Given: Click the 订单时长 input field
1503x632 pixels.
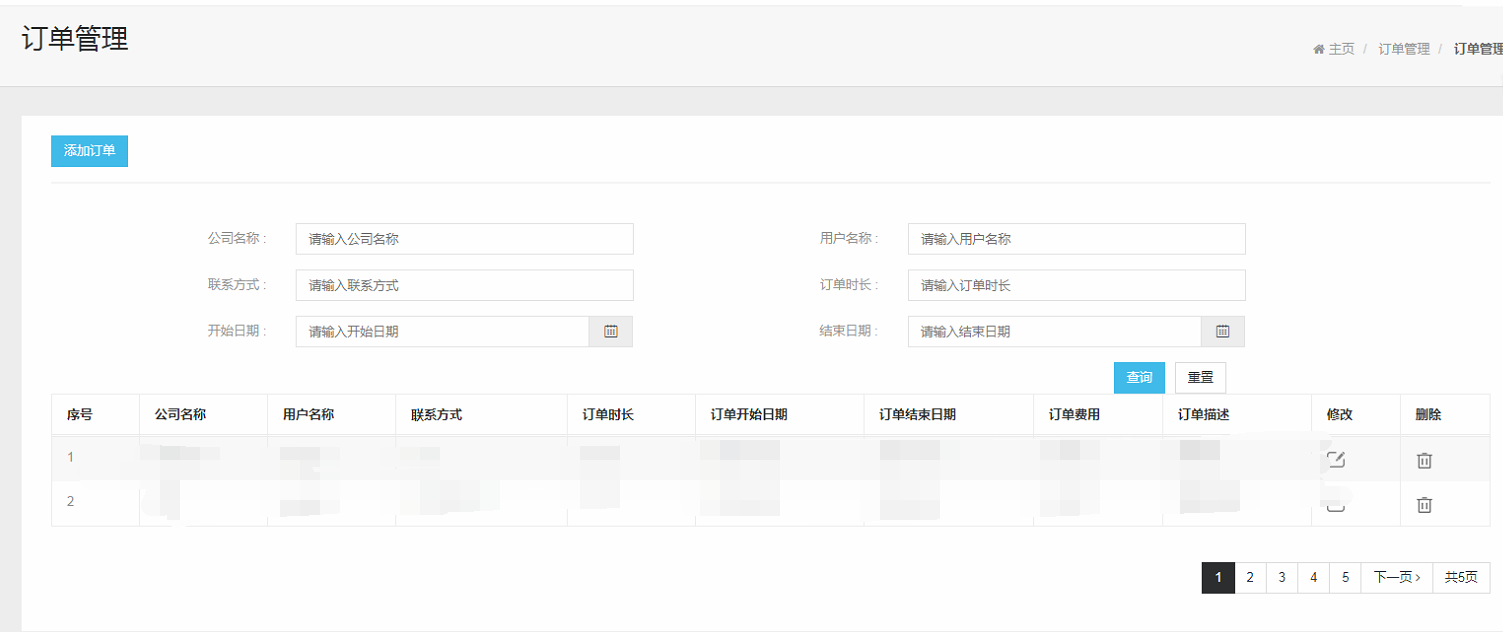Looking at the screenshot, I should [x=1076, y=285].
